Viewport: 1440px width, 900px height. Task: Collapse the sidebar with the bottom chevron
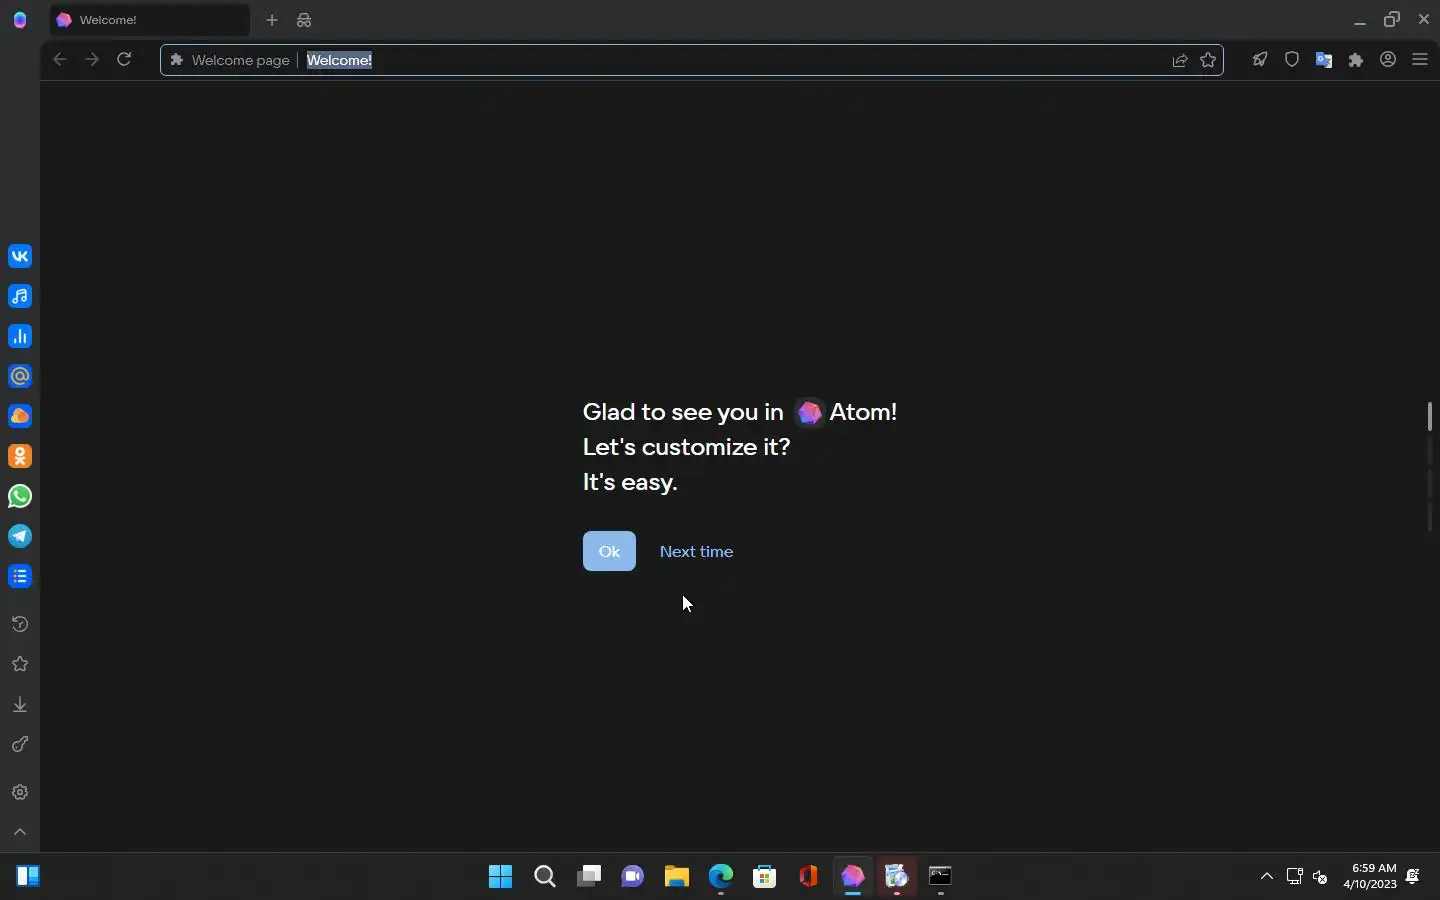(x=20, y=832)
